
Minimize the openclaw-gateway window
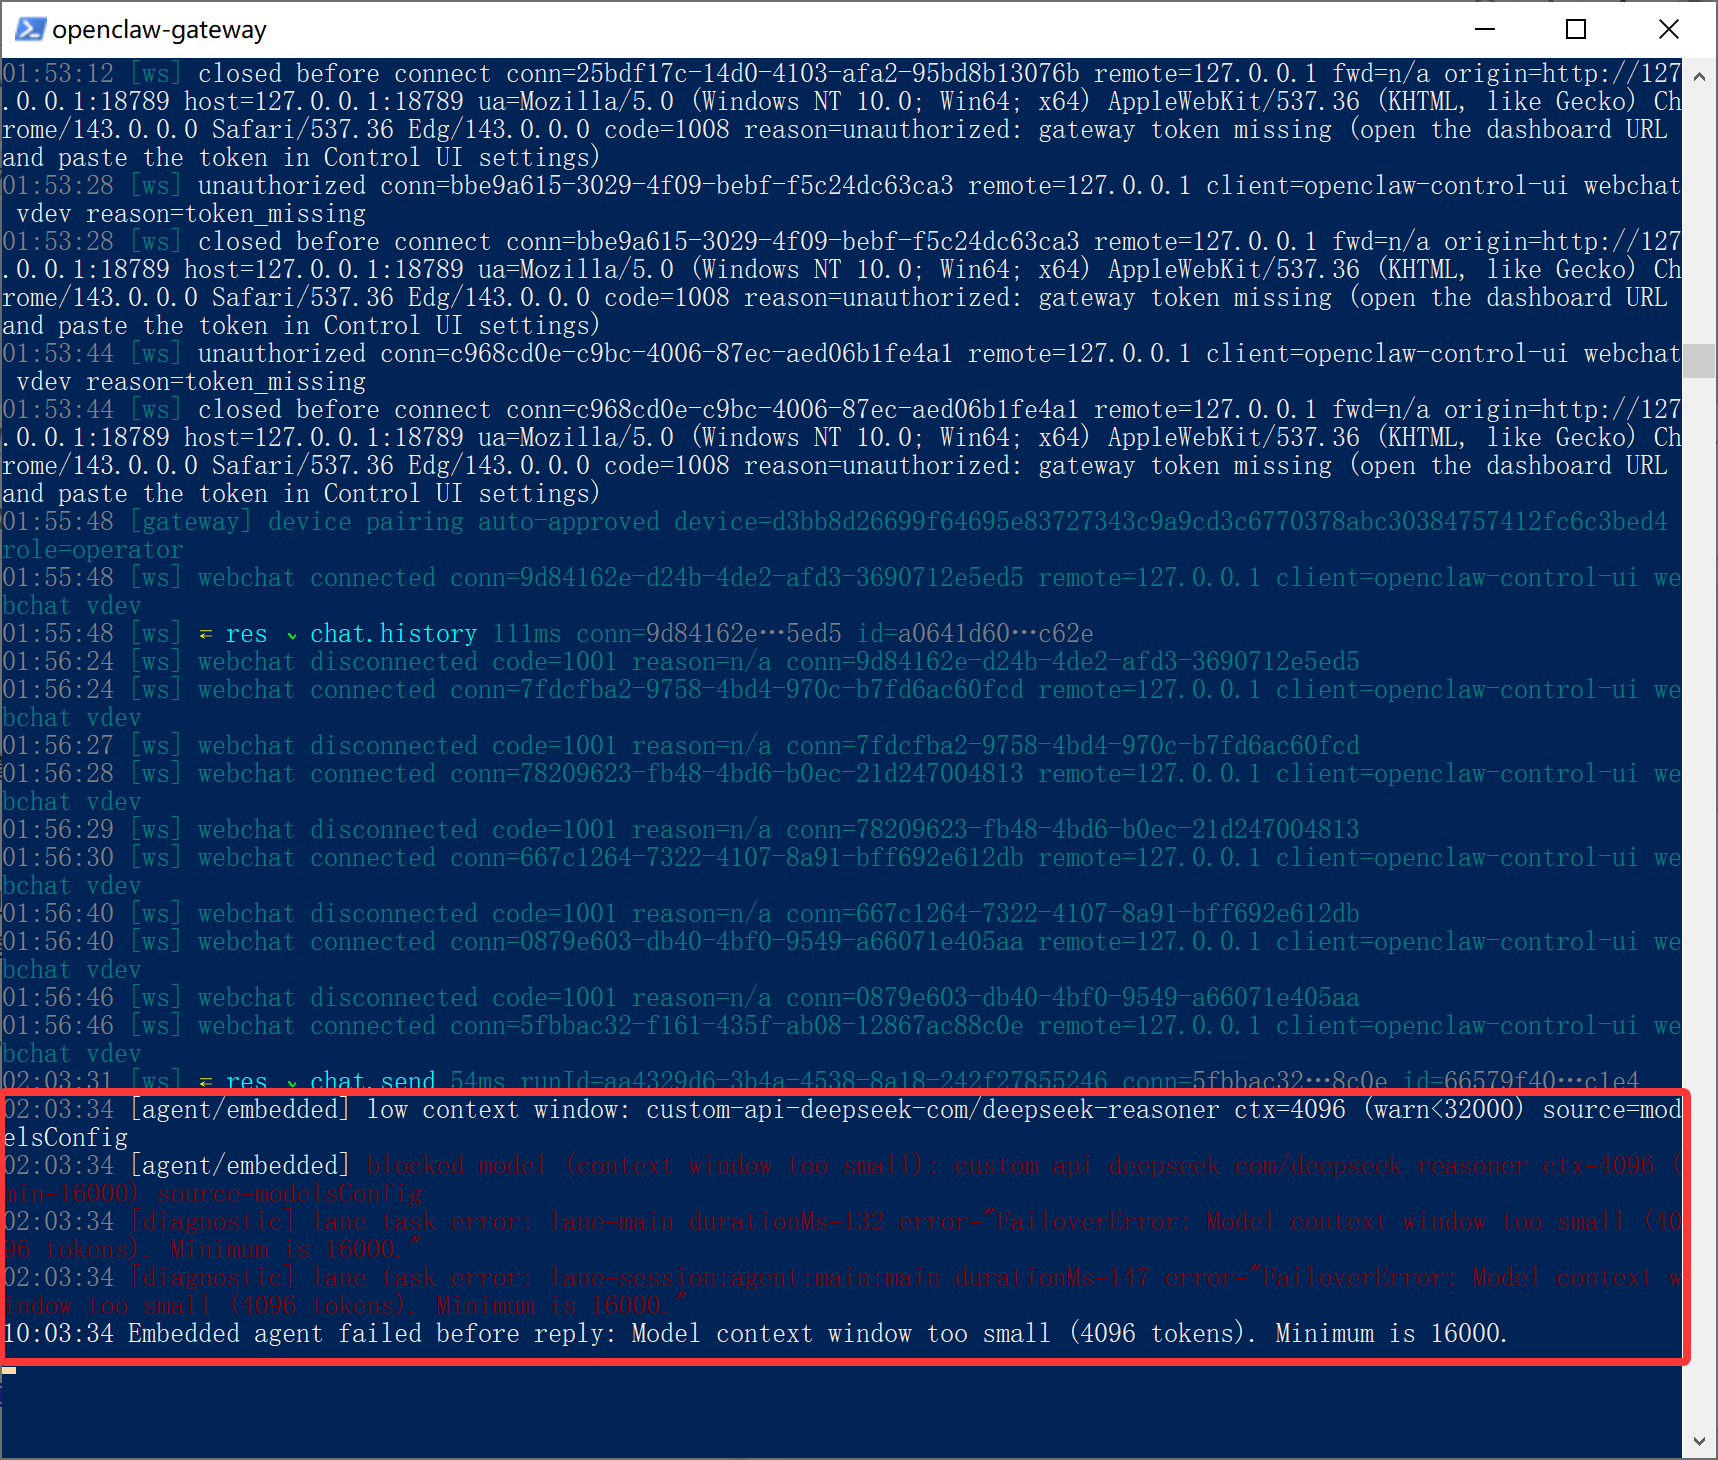point(1485,29)
